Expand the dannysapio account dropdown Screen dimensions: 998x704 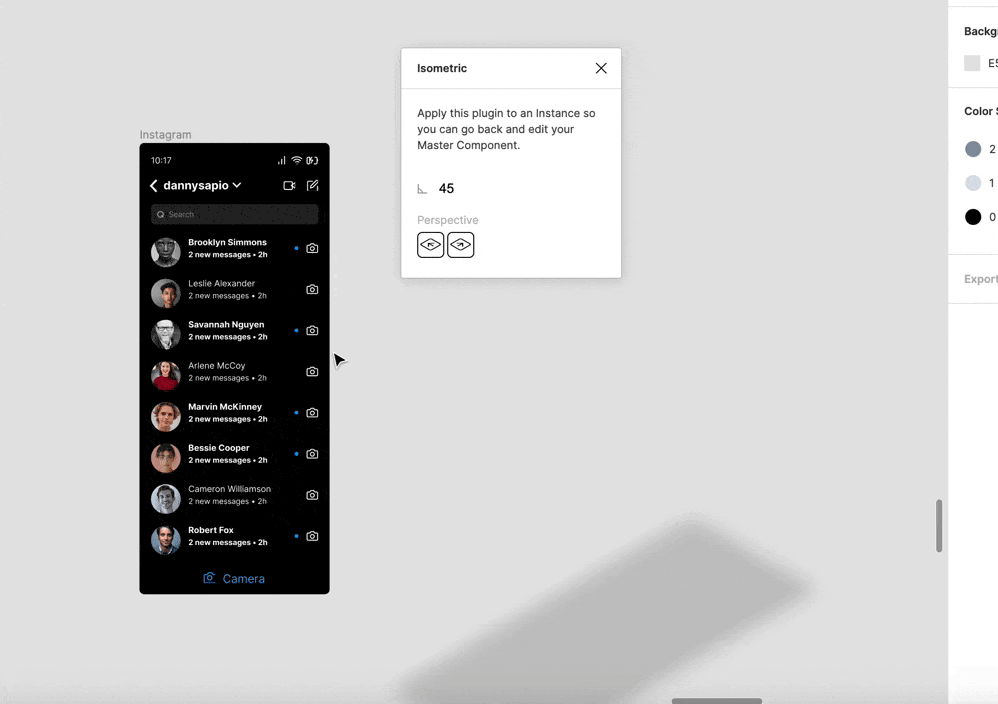237,185
